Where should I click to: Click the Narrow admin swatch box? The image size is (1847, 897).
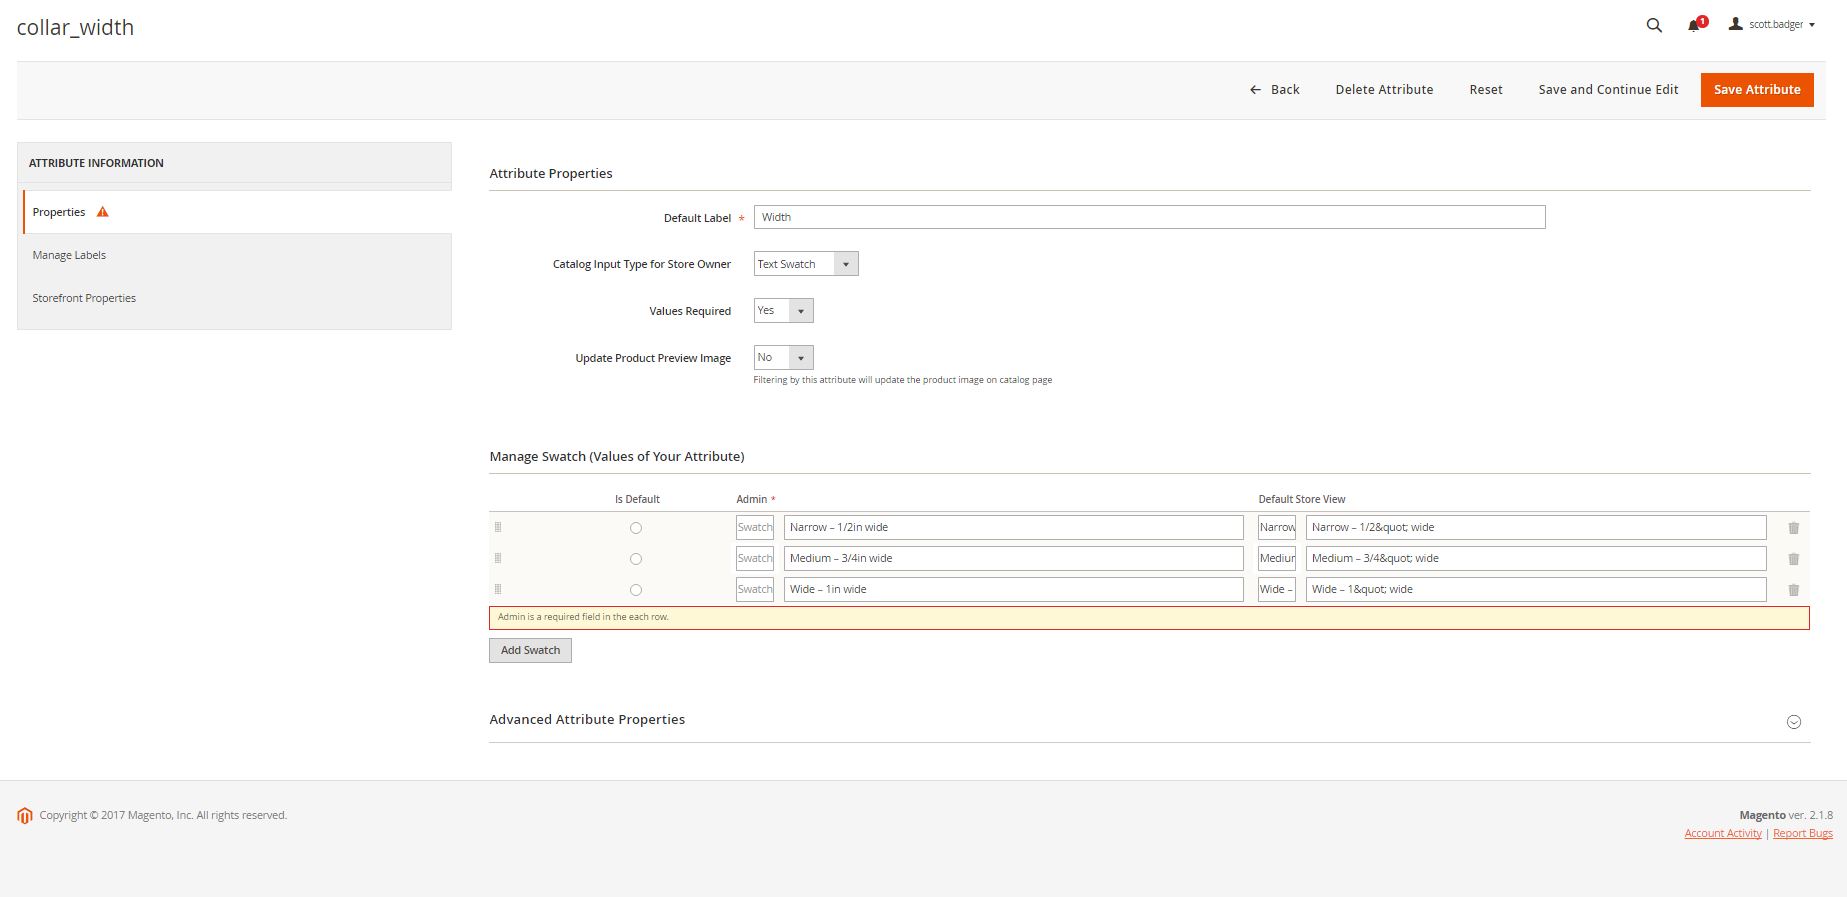(755, 527)
